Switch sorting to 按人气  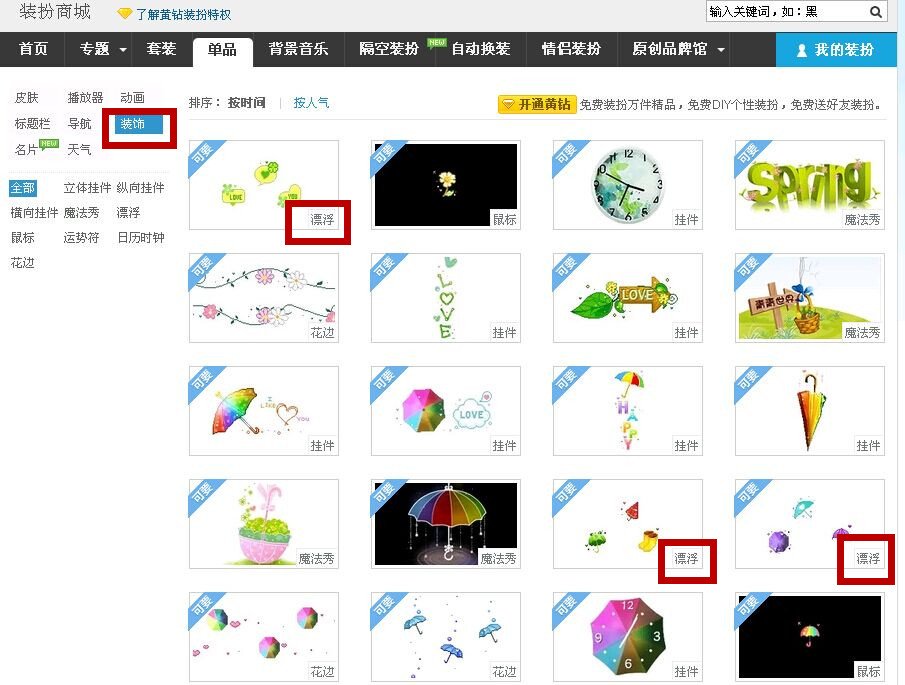tap(311, 103)
